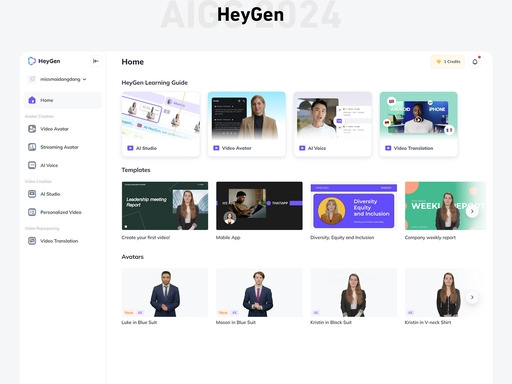Click the video icon beside Video Avatar guide label

(216, 148)
